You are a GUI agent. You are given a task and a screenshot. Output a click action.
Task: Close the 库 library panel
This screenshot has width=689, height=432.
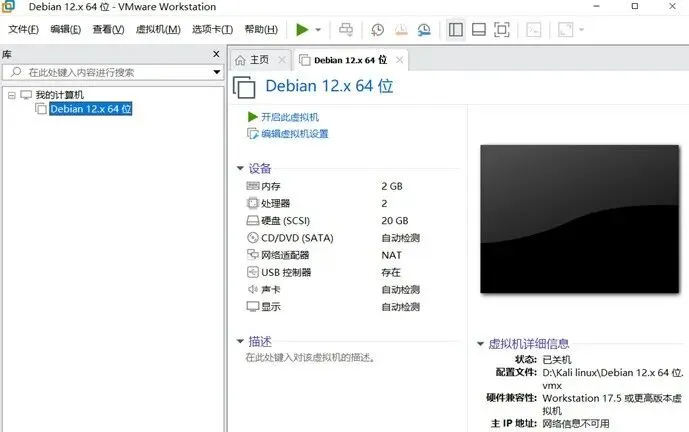(x=216, y=54)
